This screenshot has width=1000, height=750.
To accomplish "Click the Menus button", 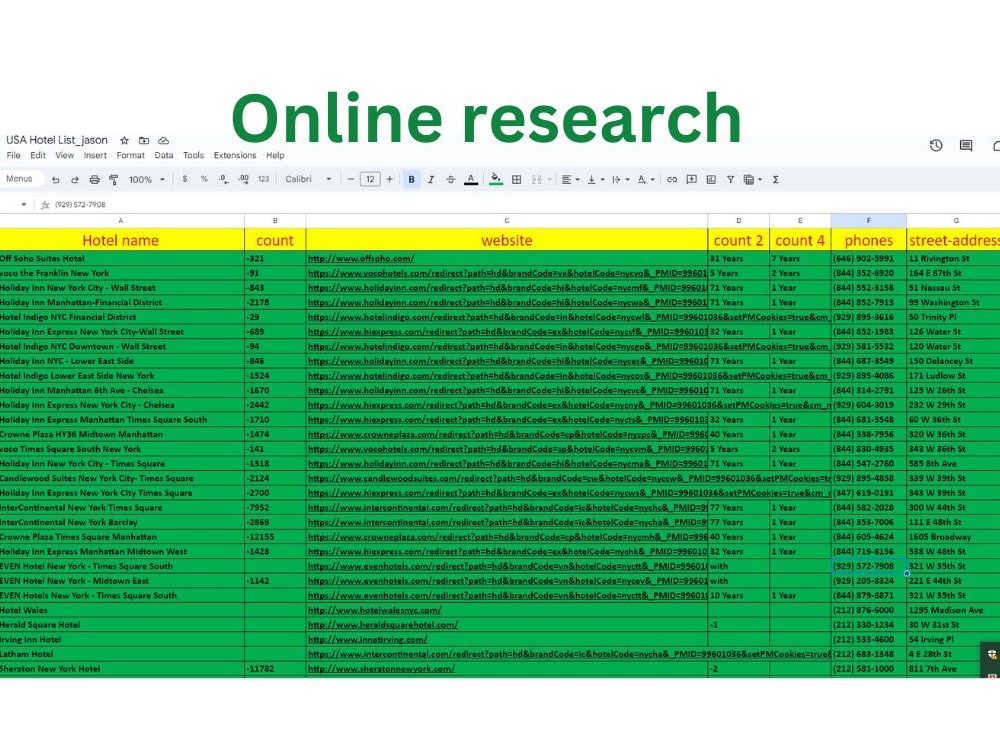I will (x=21, y=179).
